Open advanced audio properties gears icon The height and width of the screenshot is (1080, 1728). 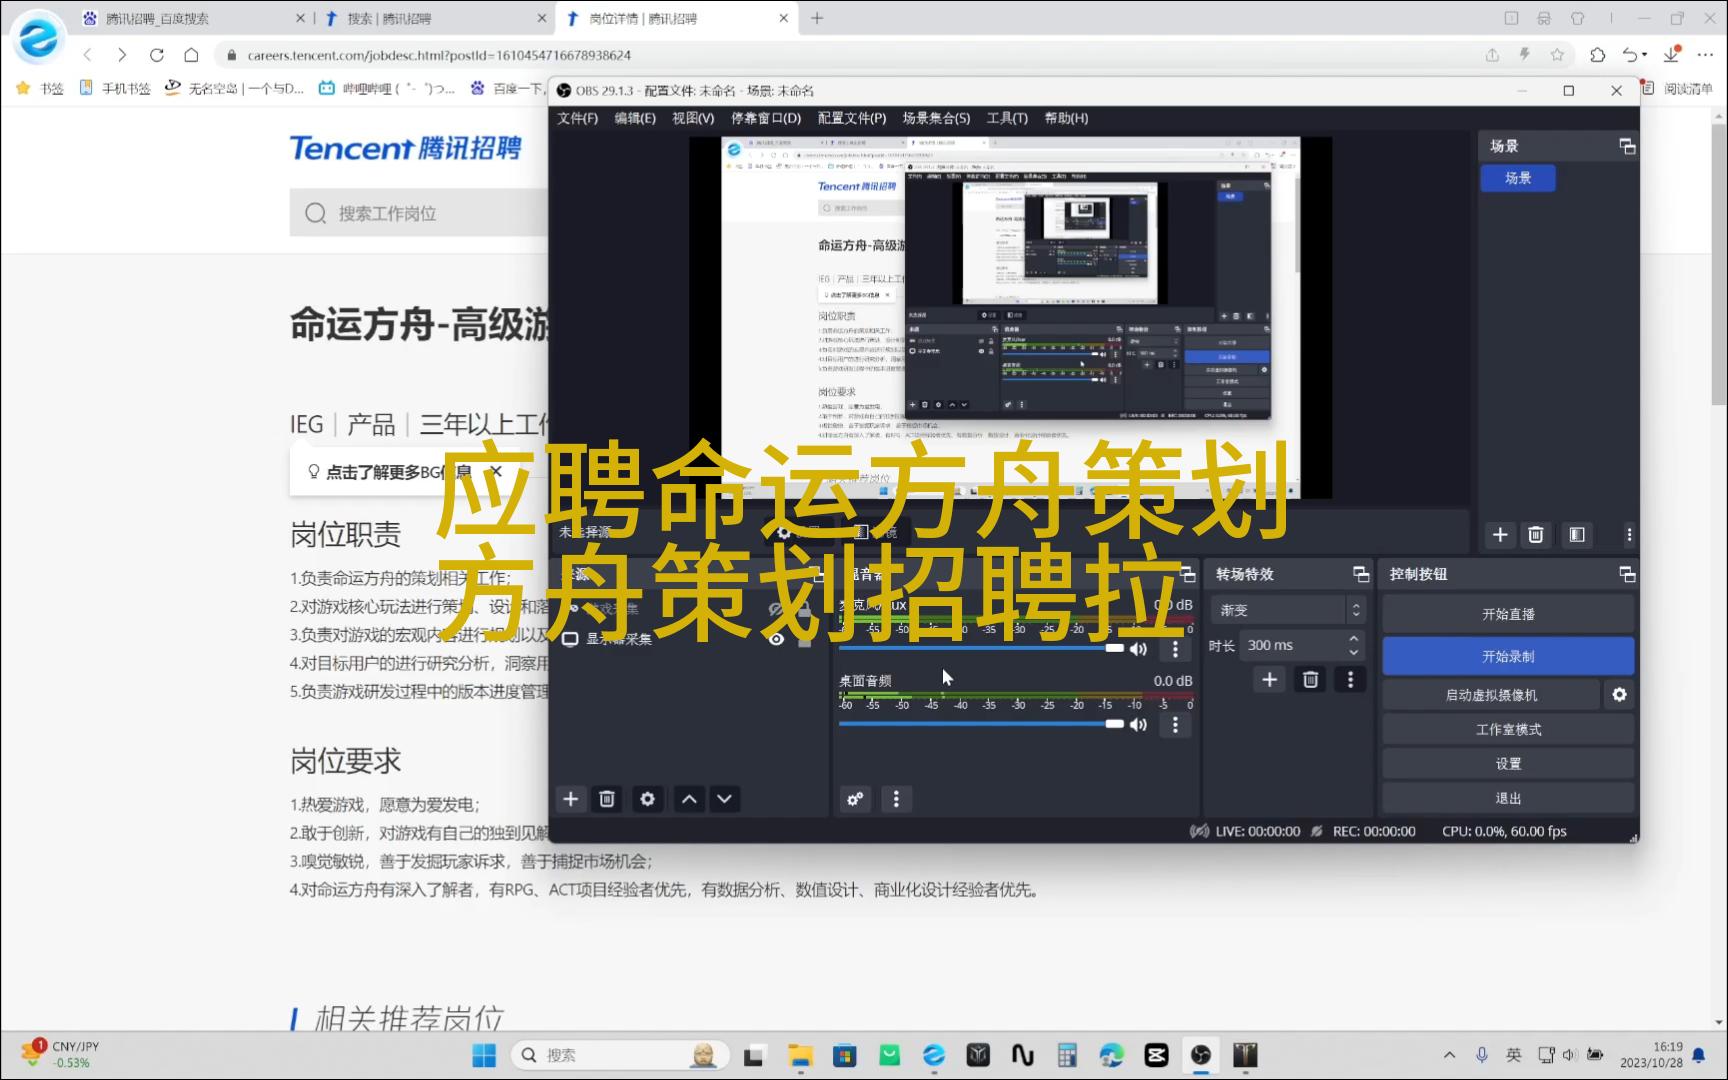[855, 799]
